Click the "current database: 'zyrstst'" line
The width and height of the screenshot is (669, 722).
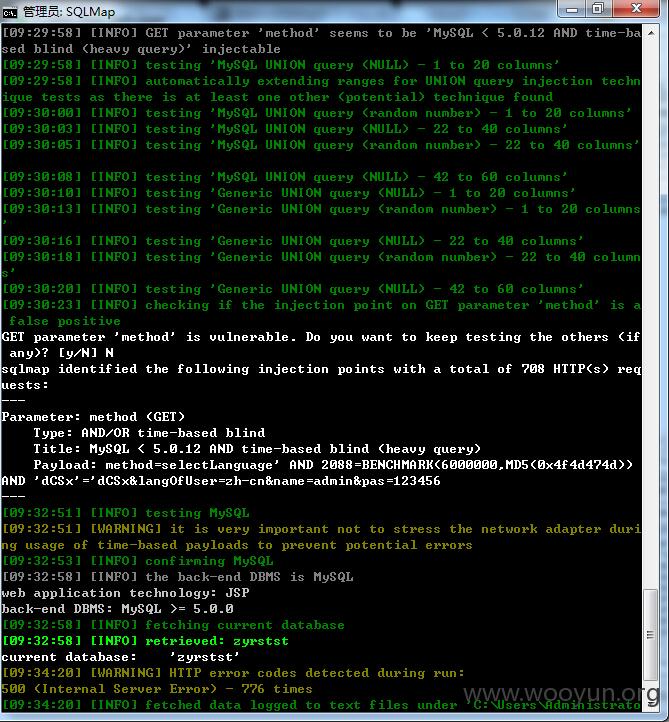tap(121, 657)
